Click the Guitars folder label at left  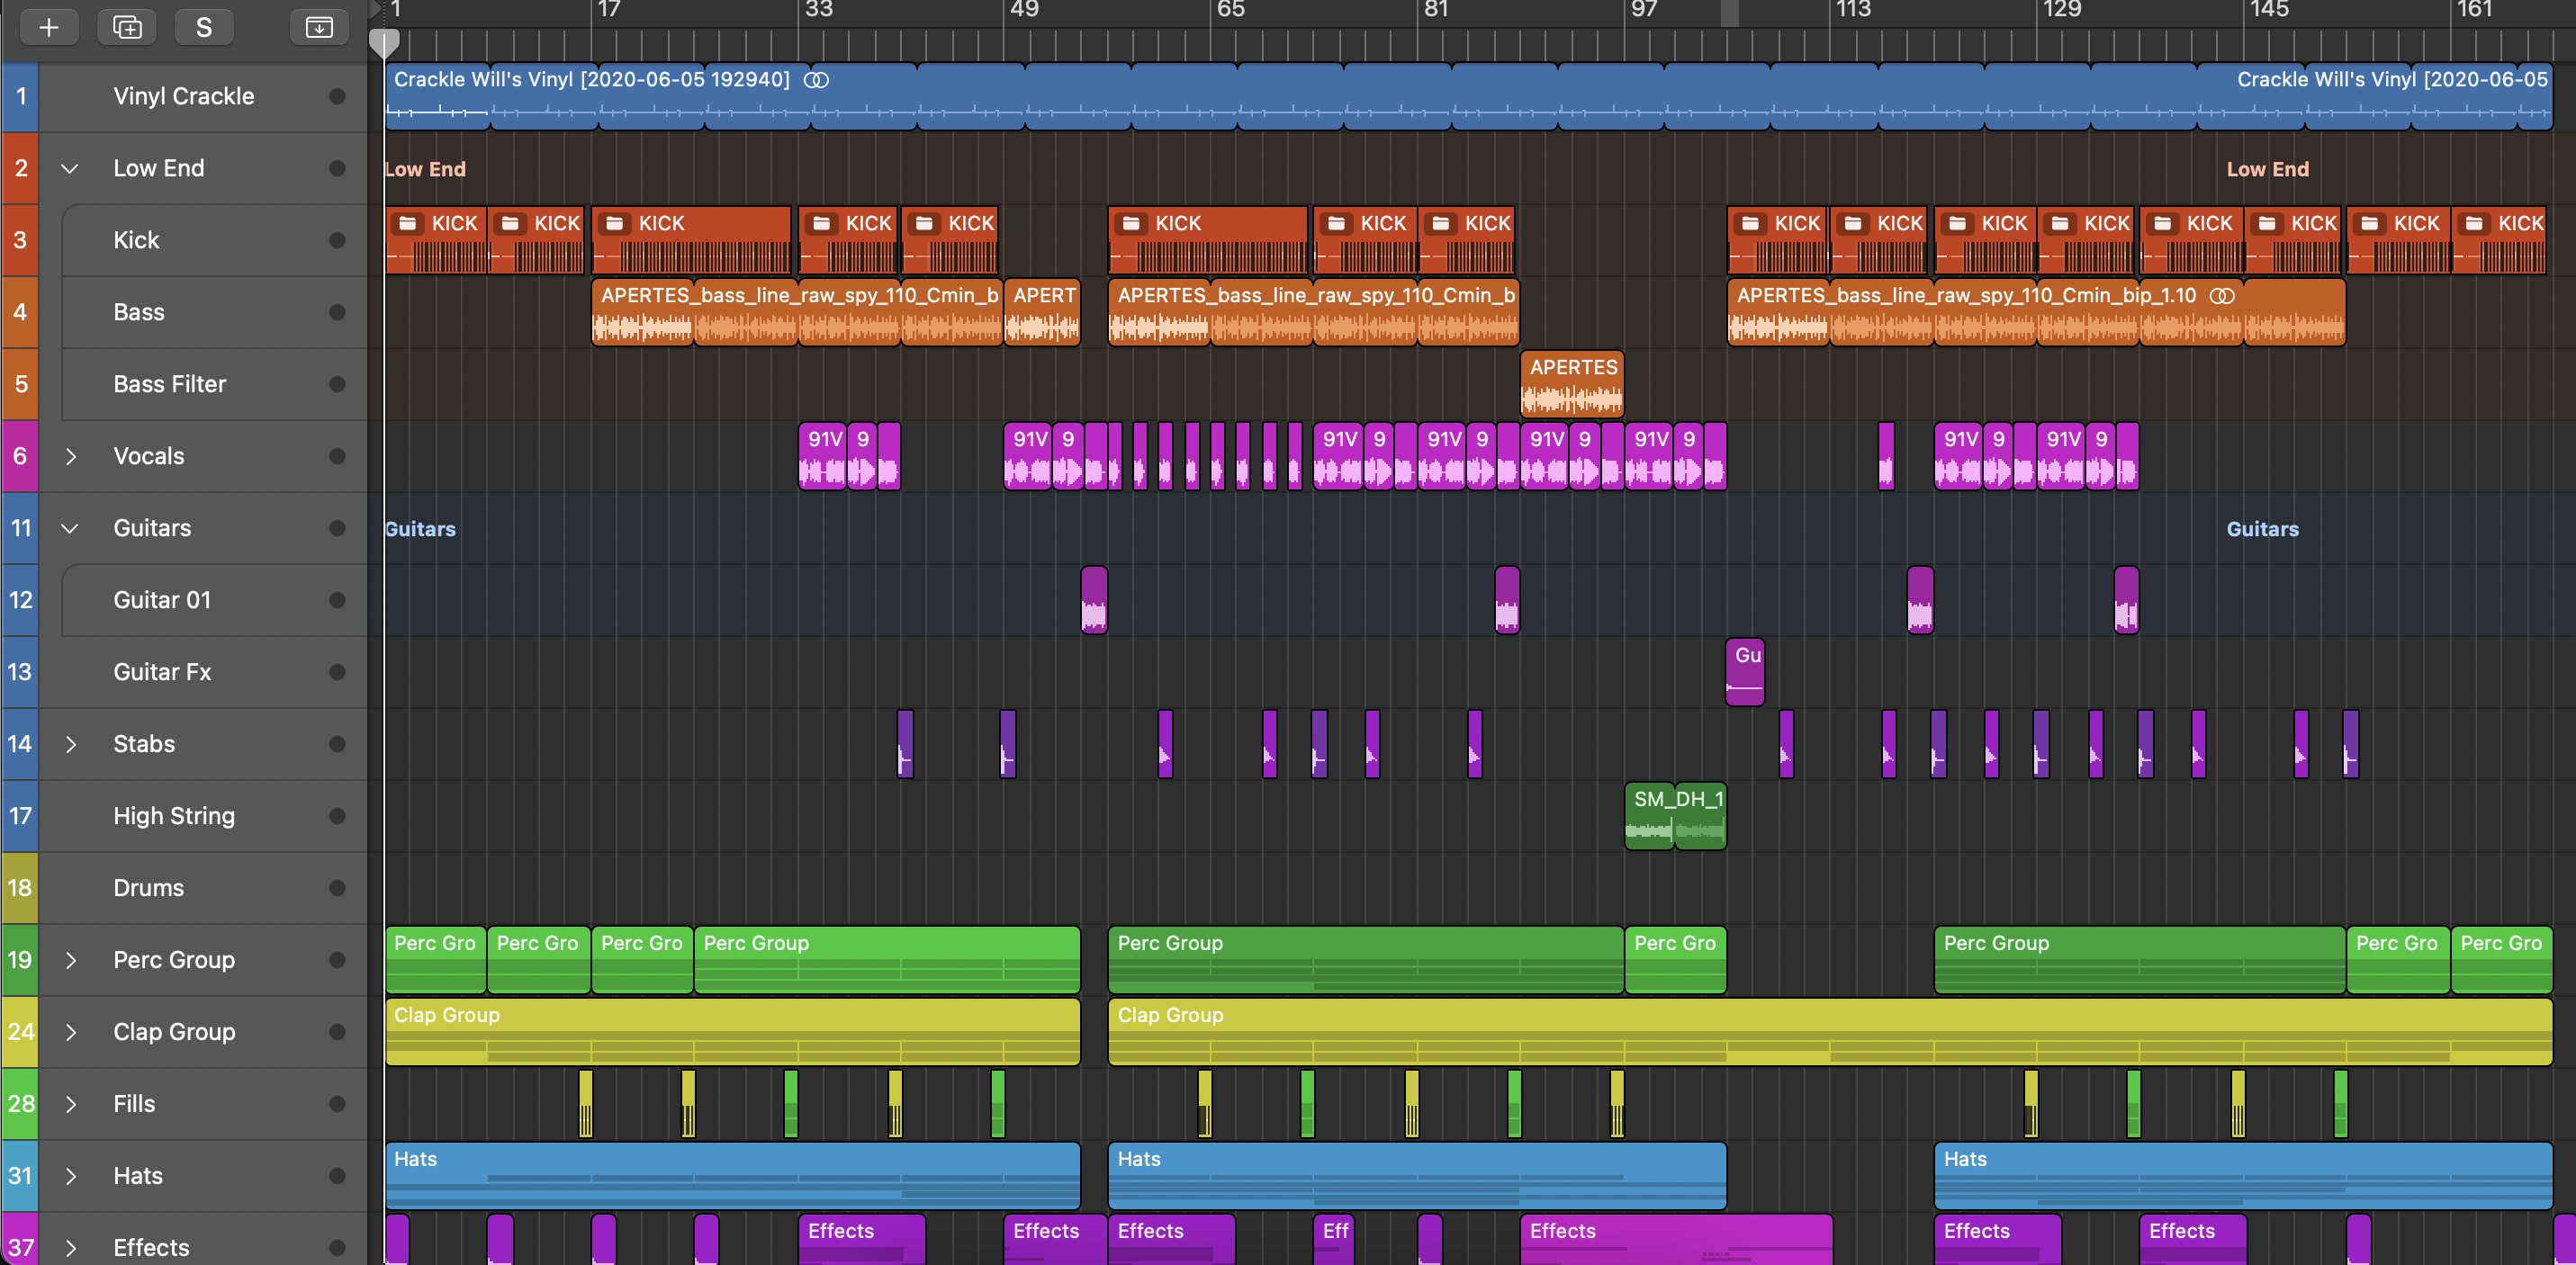pos(420,529)
